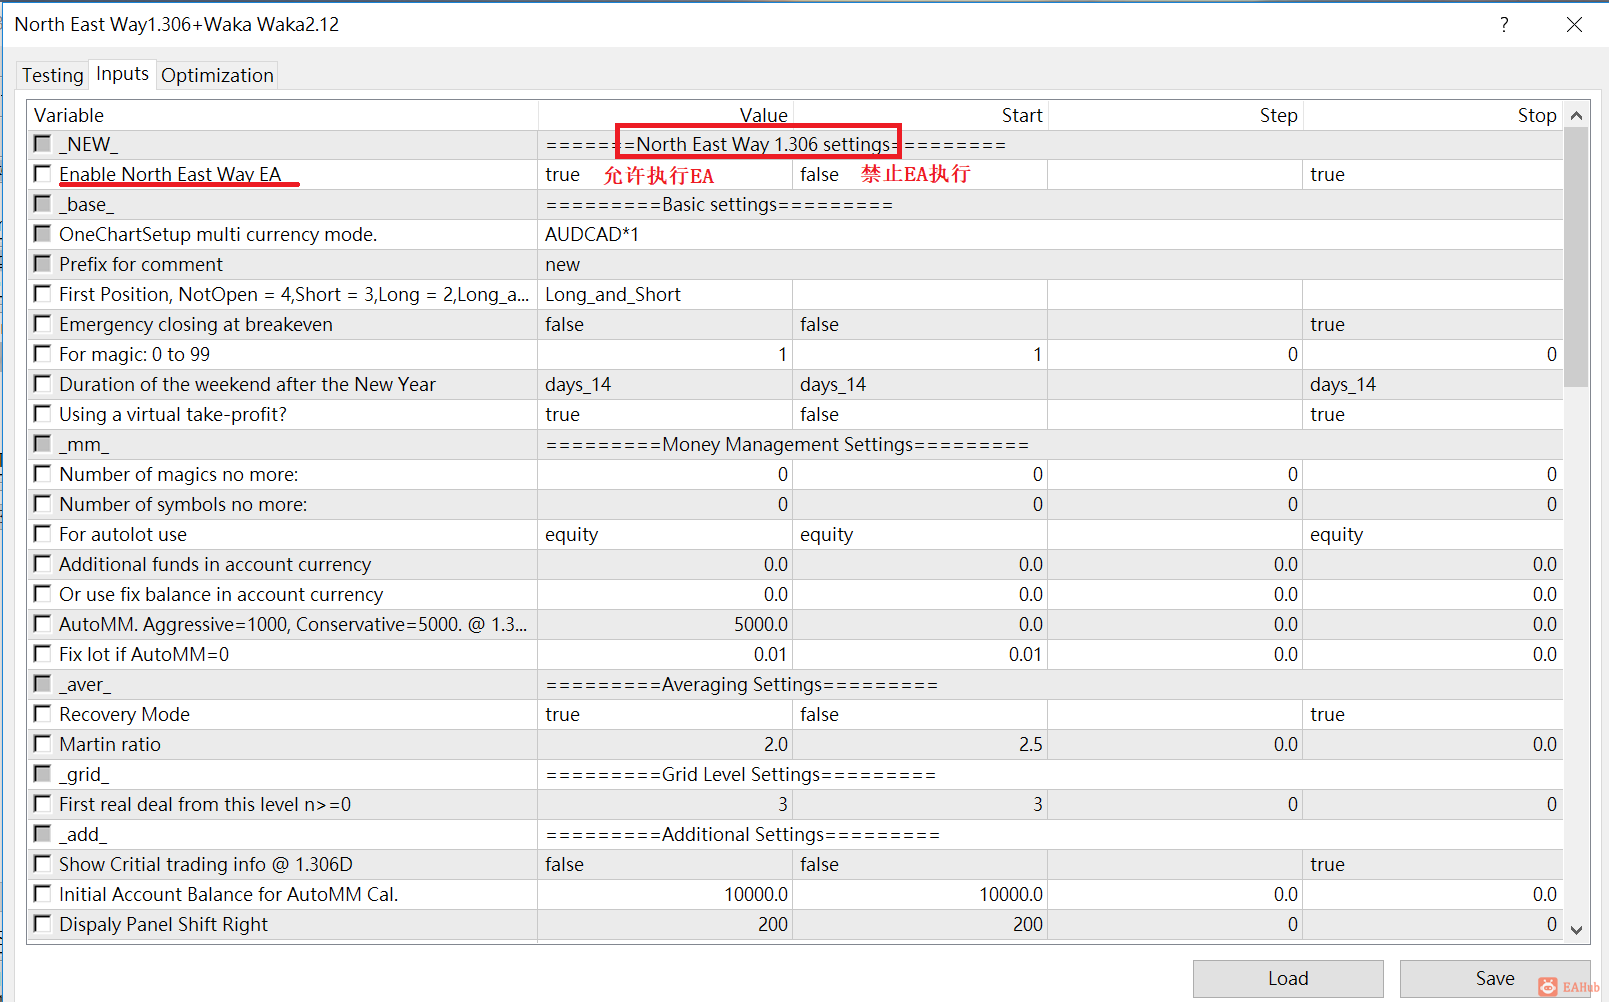Select the Grid Level Settings separator row
This screenshot has height=1002, width=1609.
click(795, 774)
